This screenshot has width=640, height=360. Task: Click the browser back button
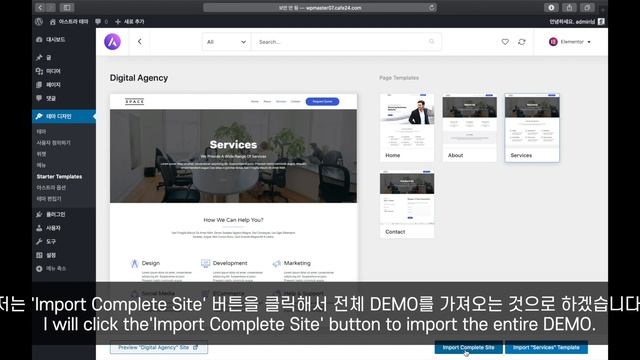pyautogui.click(x=40, y=7)
